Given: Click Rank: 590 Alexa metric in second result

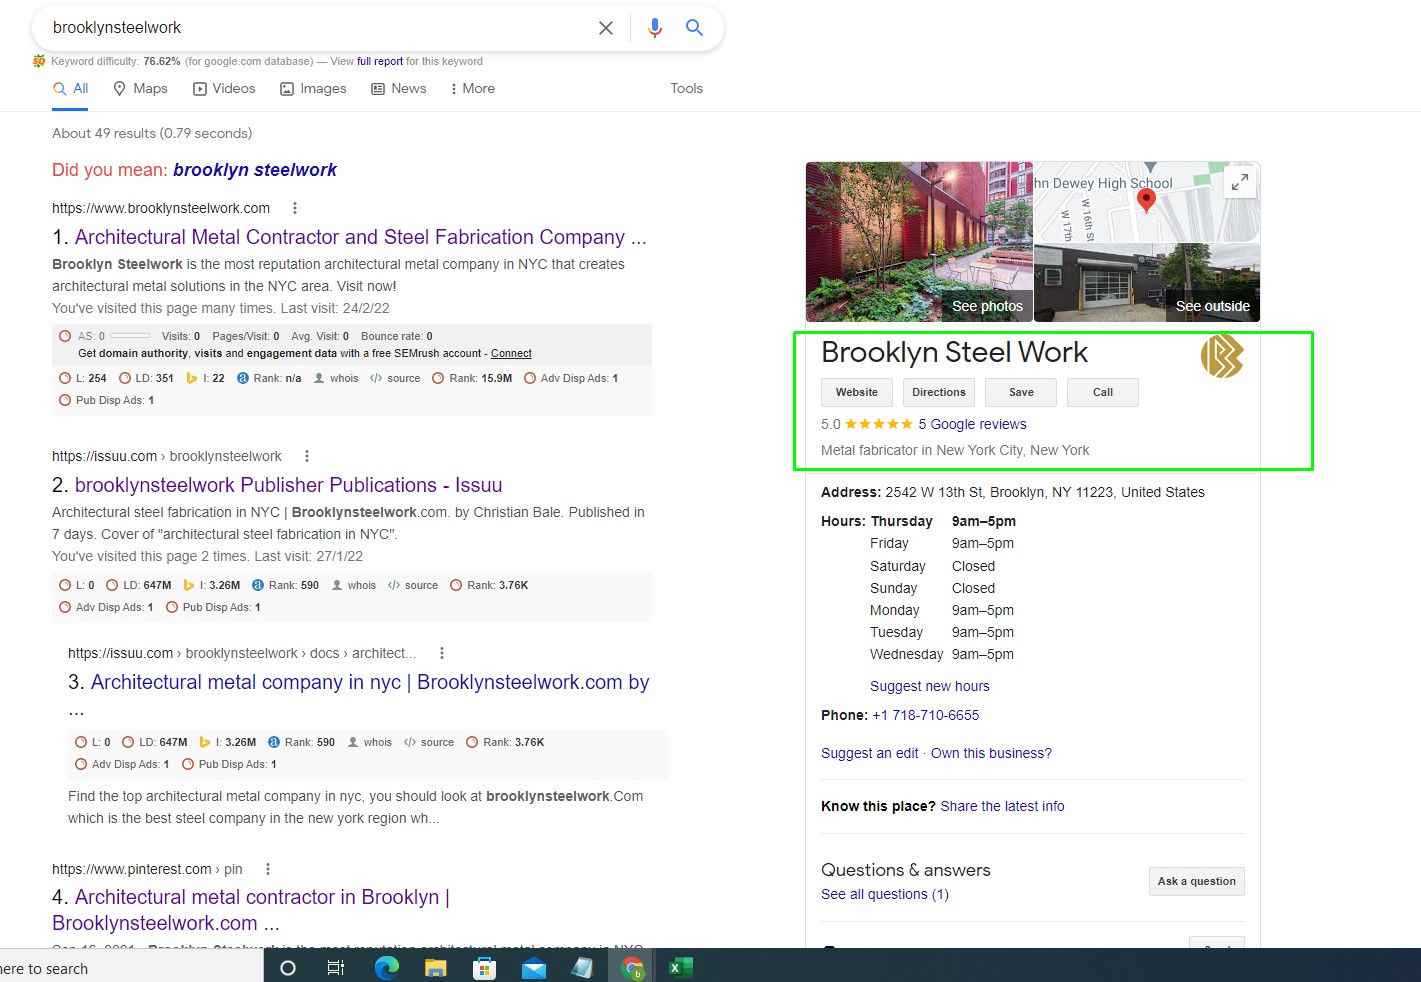Looking at the screenshot, I should point(286,585).
